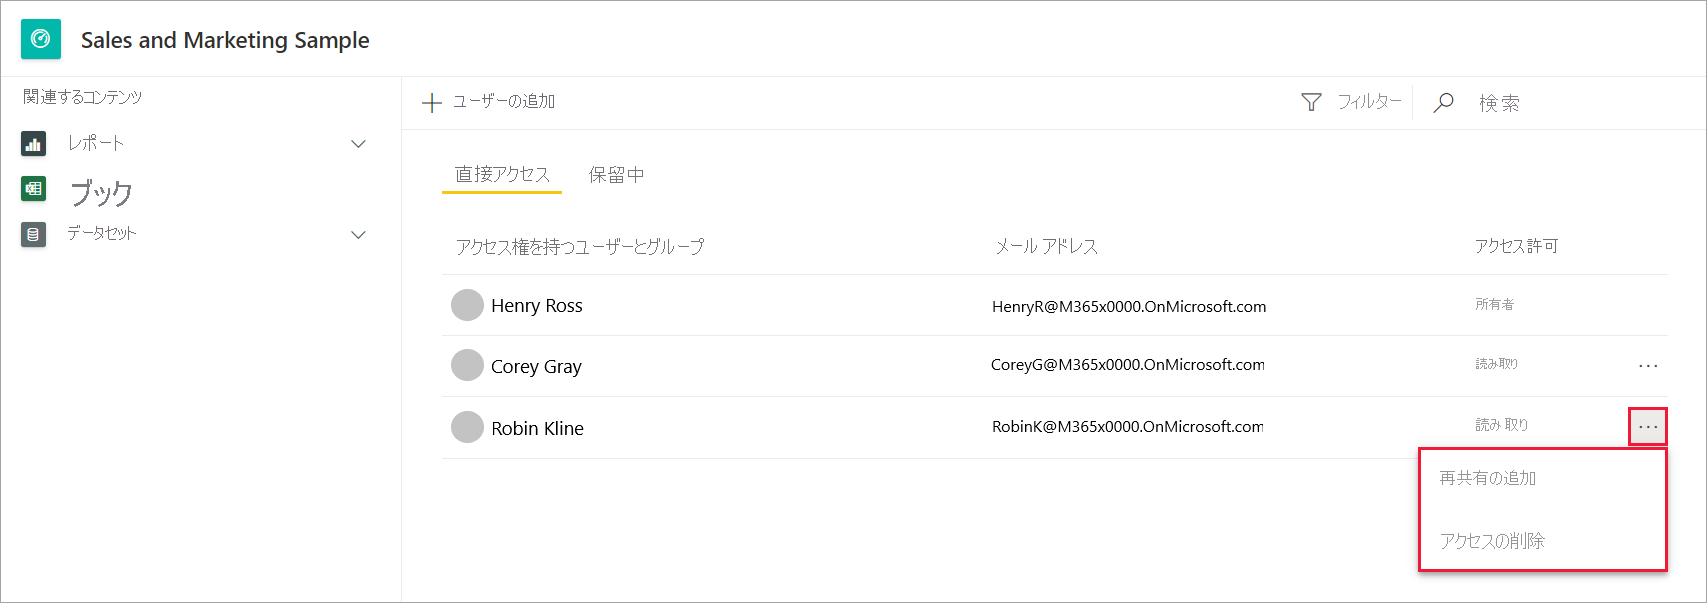The image size is (1707, 603).
Task: Click Corey Gray avatar circle
Action: click(467, 365)
